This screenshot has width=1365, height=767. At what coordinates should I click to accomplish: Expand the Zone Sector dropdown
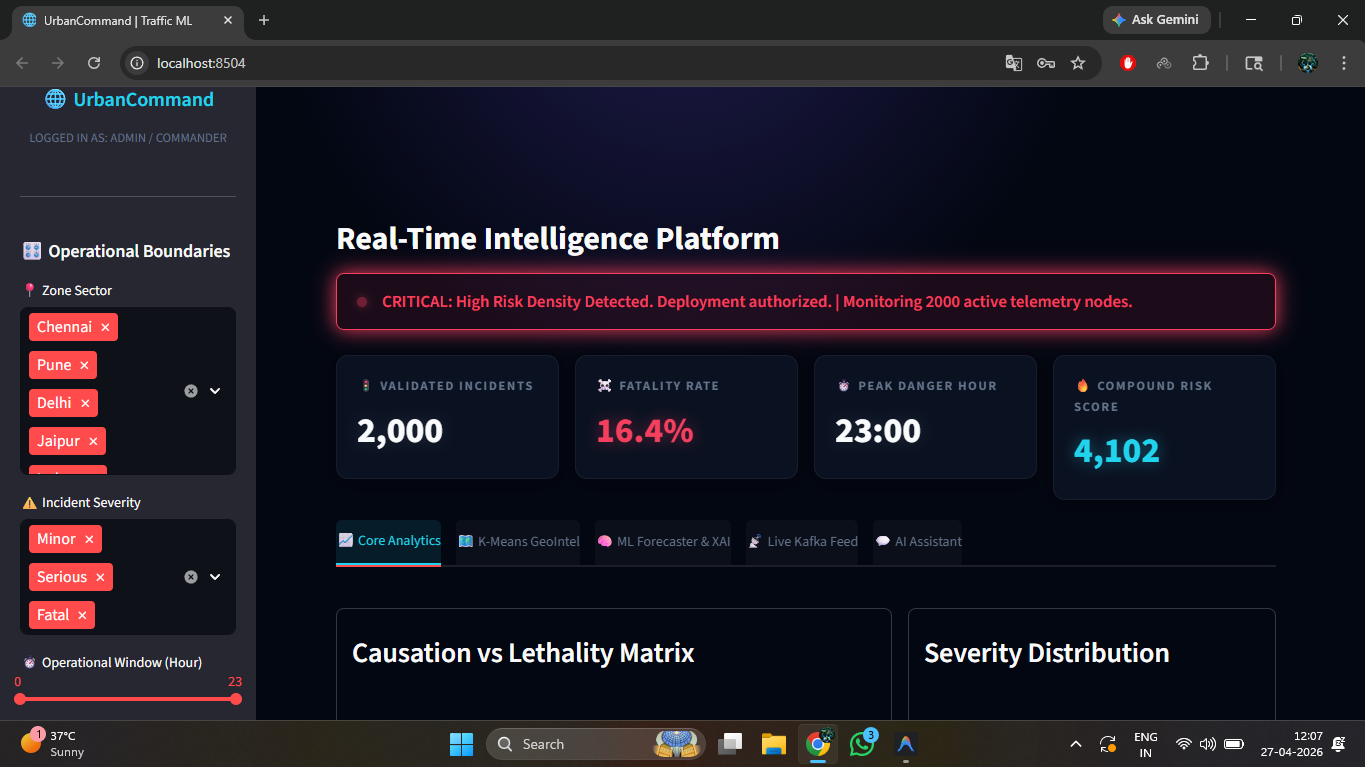point(215,391)
